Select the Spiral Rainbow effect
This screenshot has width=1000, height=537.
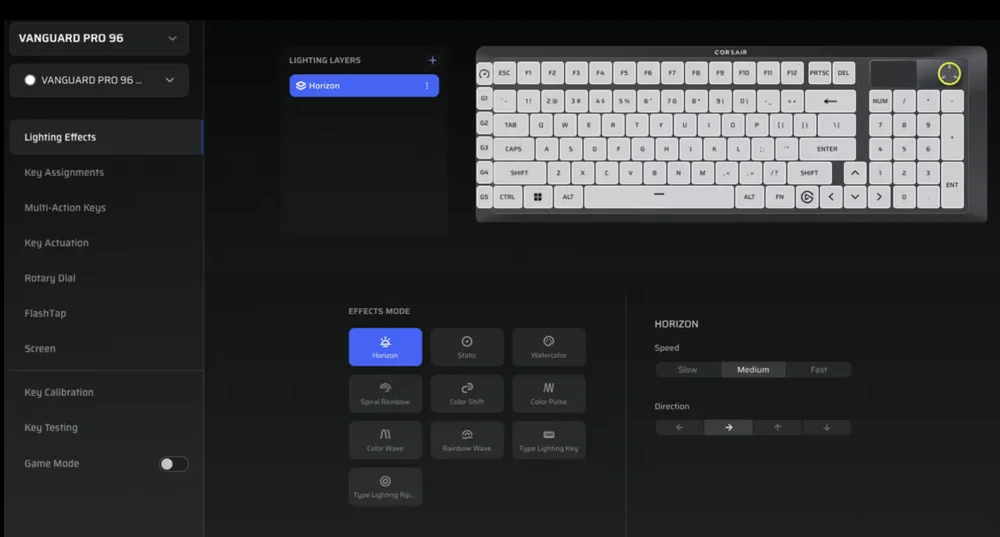(385, 393)
